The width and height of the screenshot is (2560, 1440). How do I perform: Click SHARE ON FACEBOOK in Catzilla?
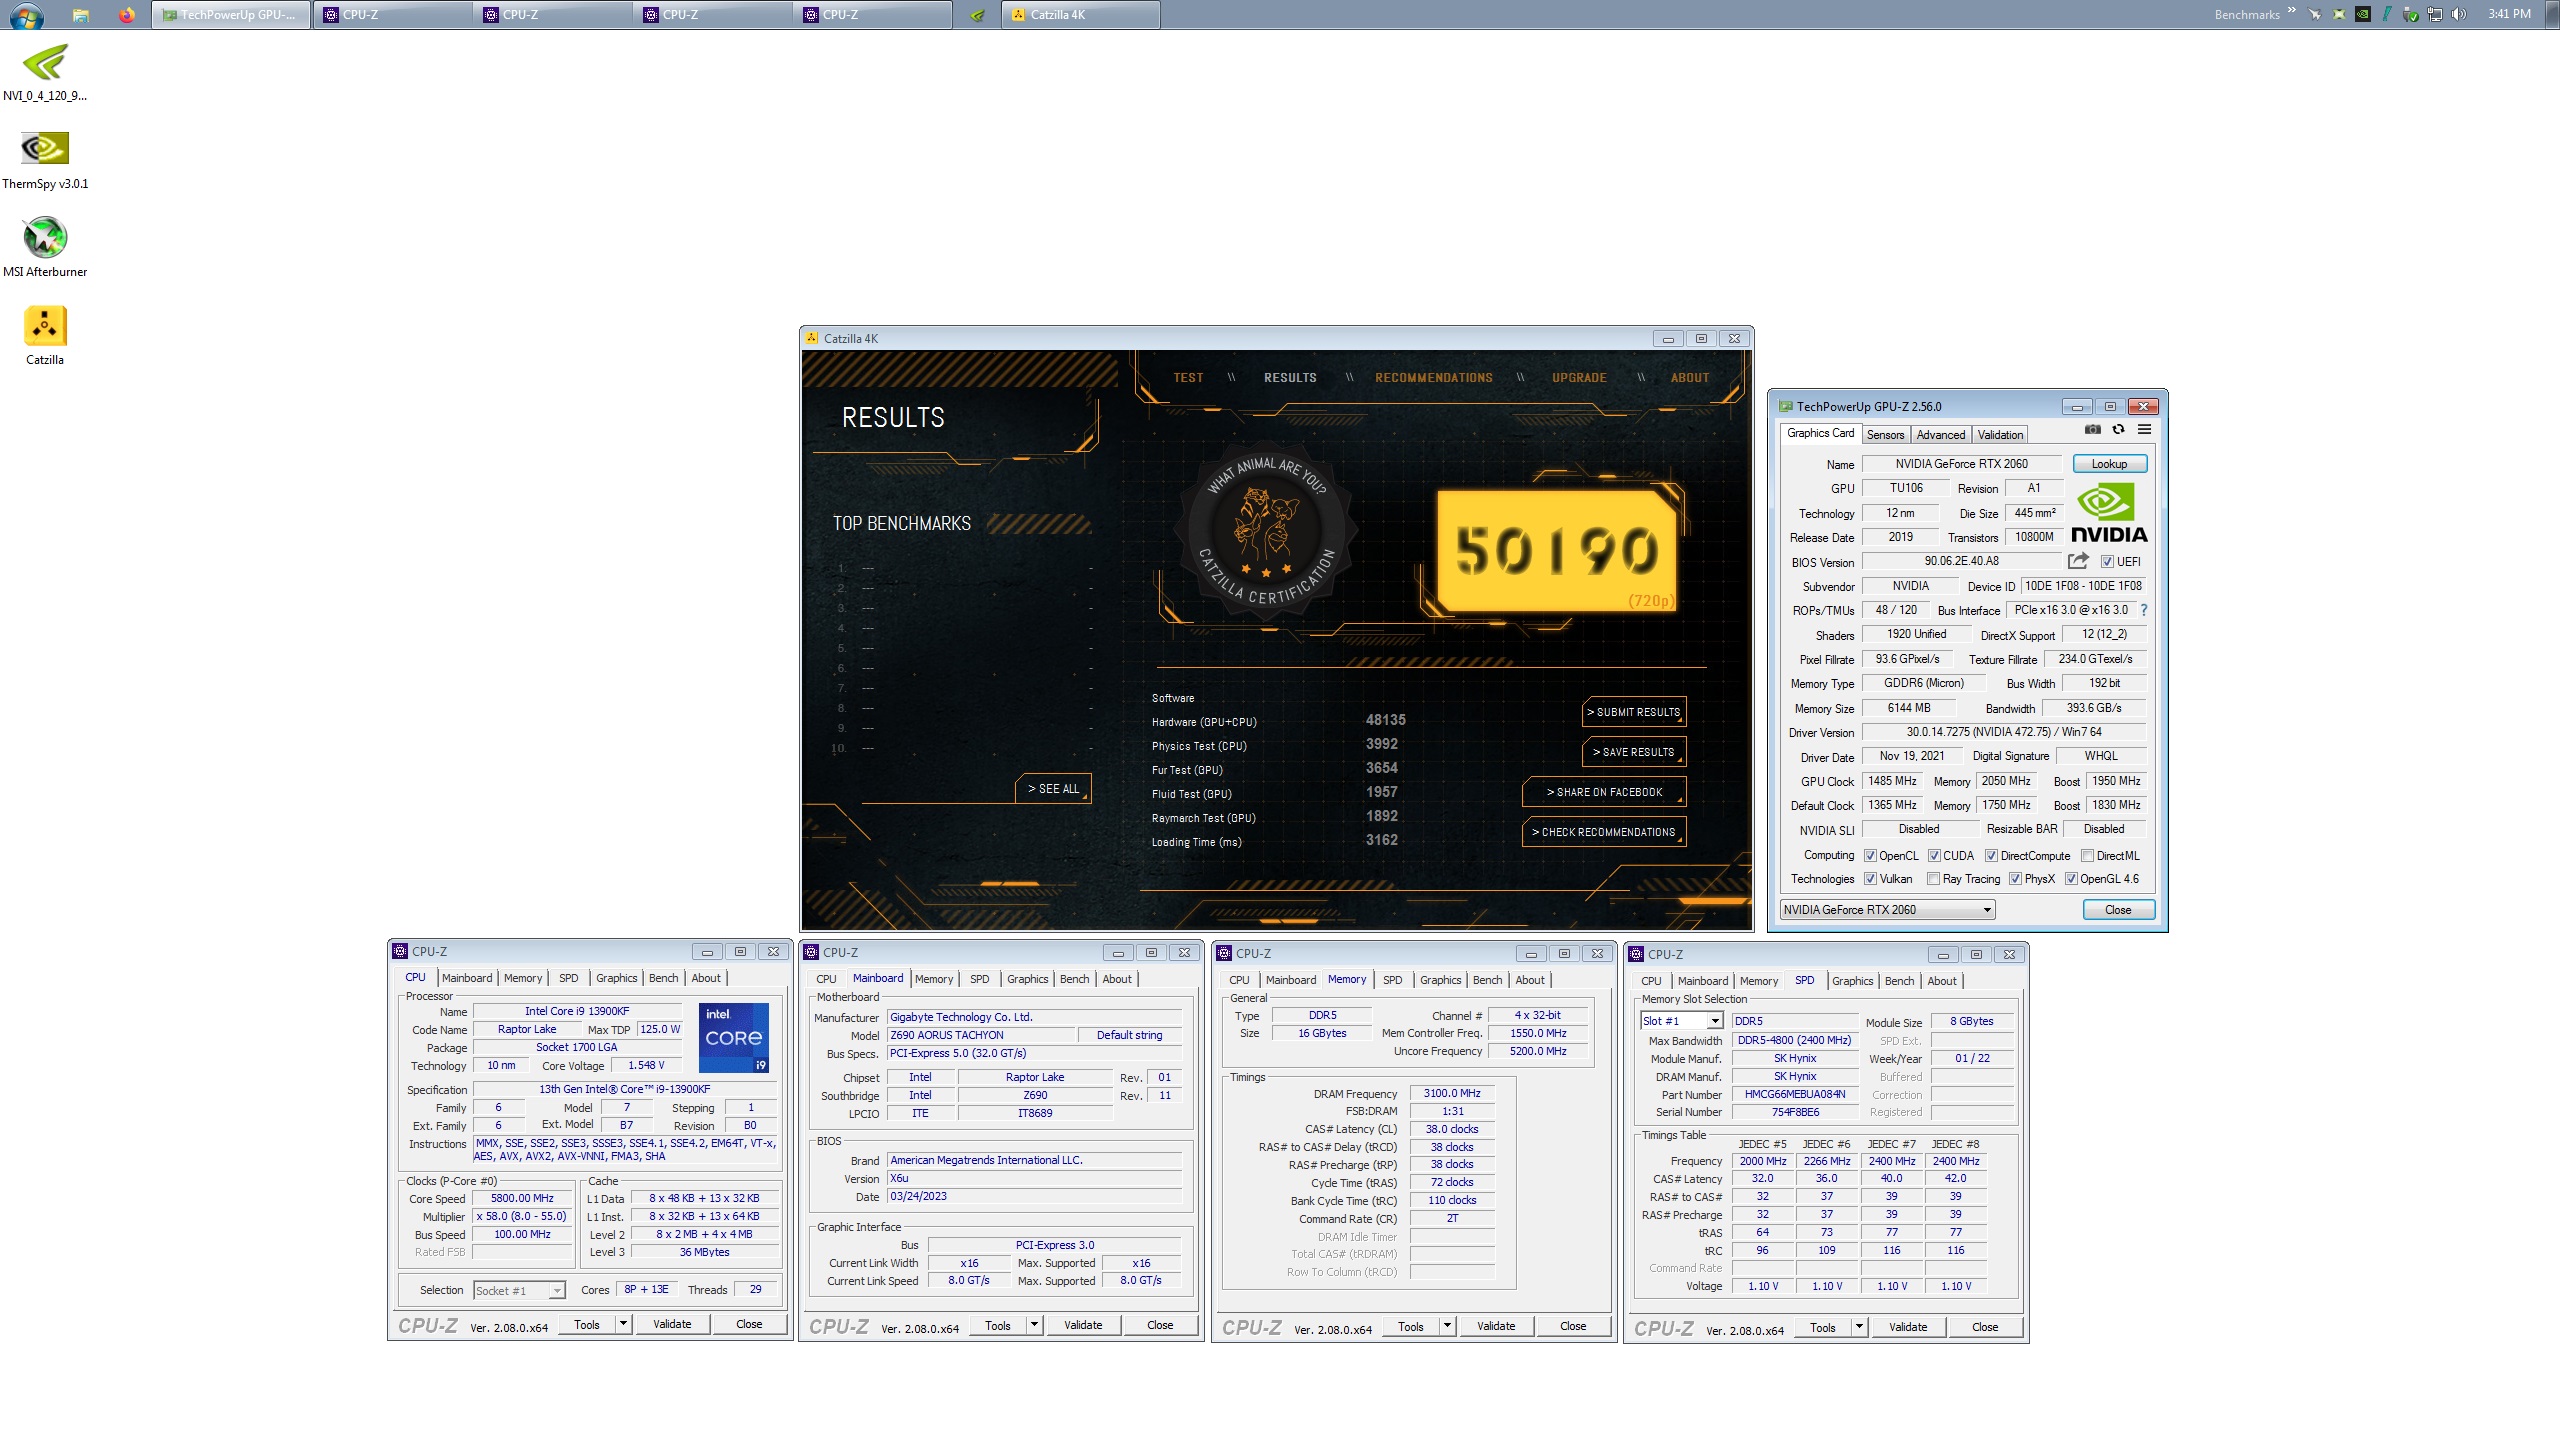coord(1604,792)
